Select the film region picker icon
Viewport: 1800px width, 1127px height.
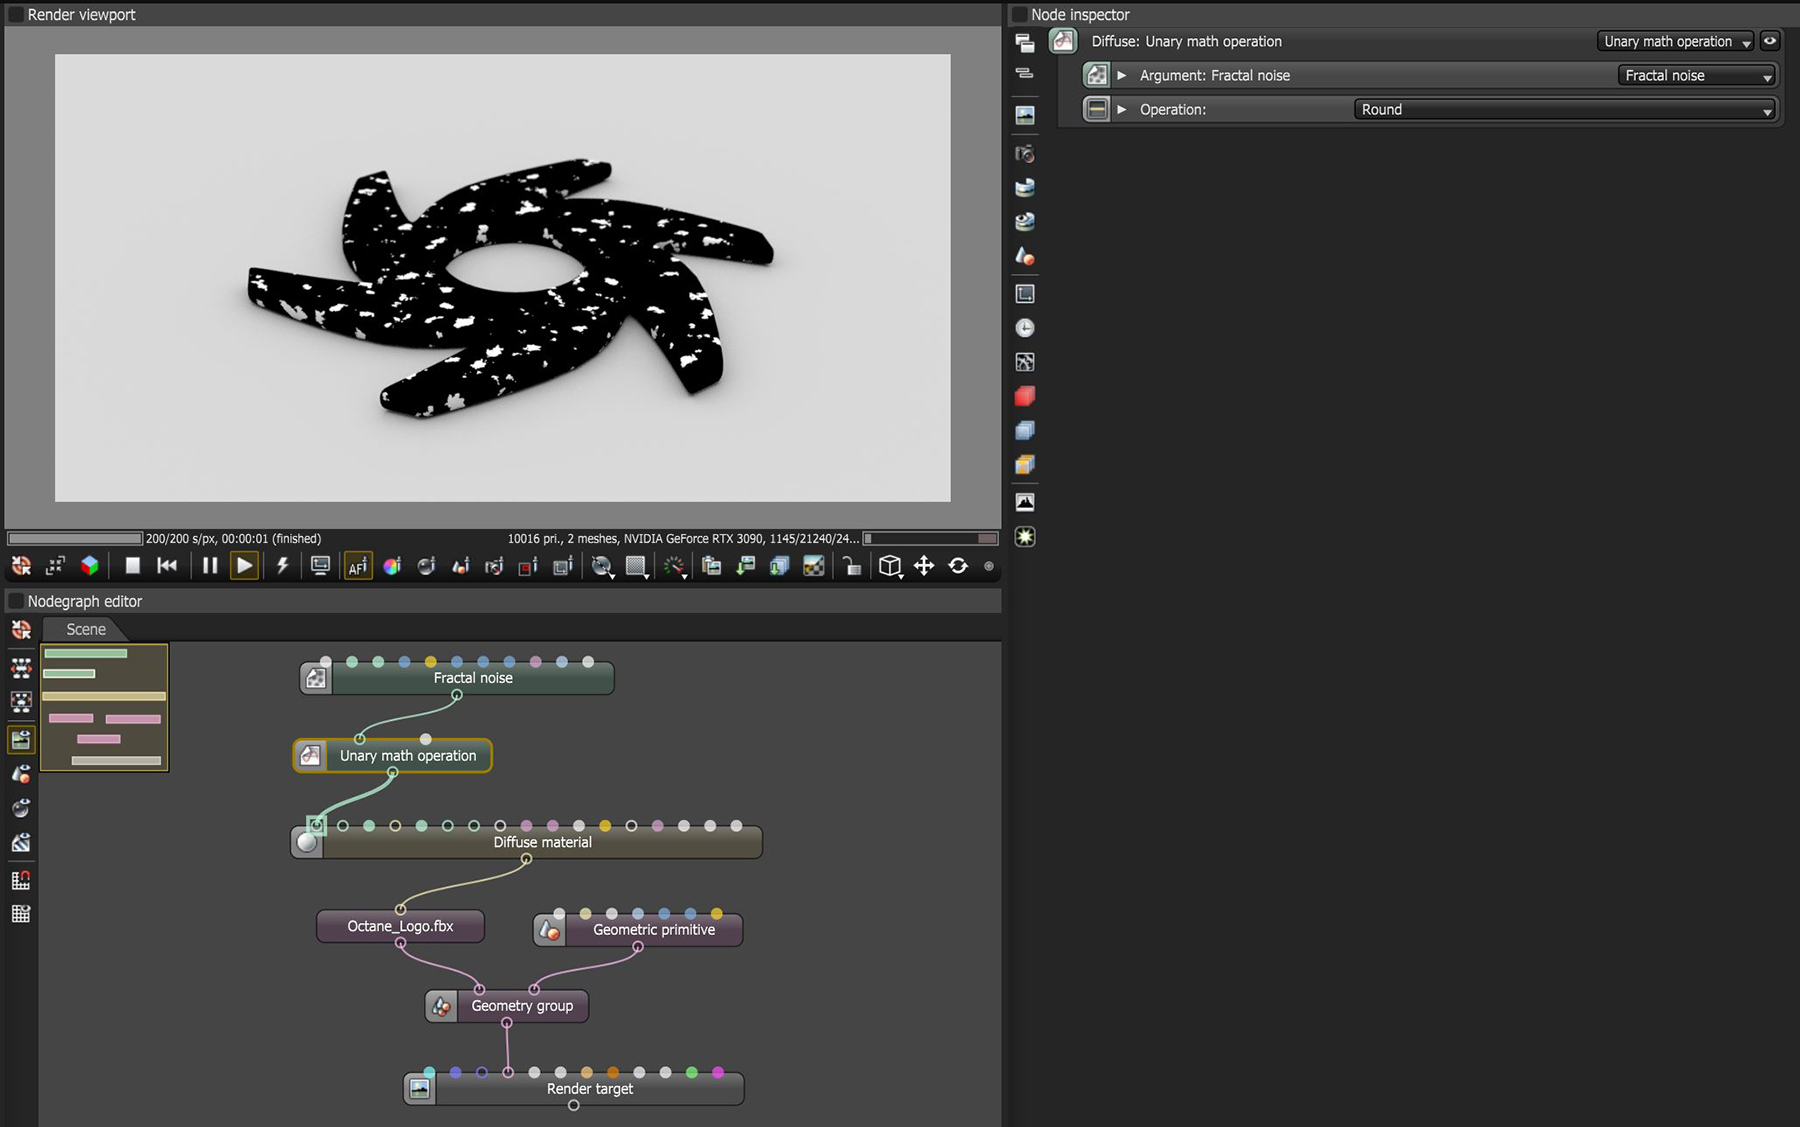point(563,566)
